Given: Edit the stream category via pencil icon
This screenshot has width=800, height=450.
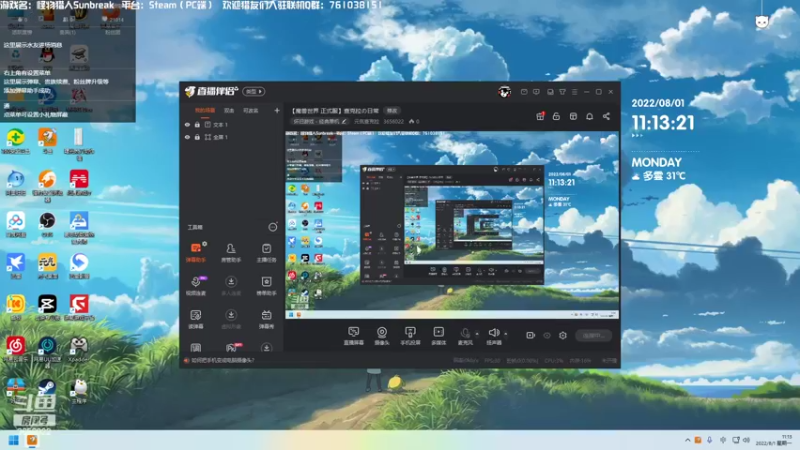Looking at the screenshot, I should click(x=344, y=121).
